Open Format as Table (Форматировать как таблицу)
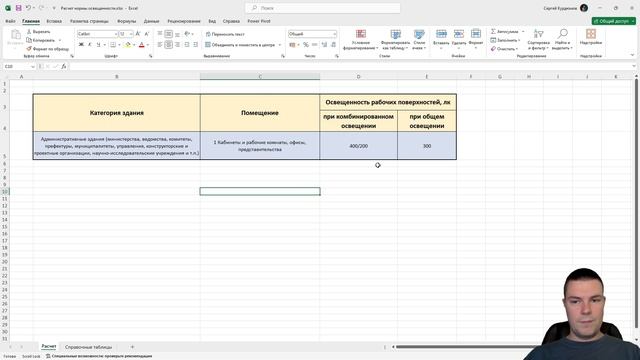This screenshot has height=360, width=640. pos(395,39)
